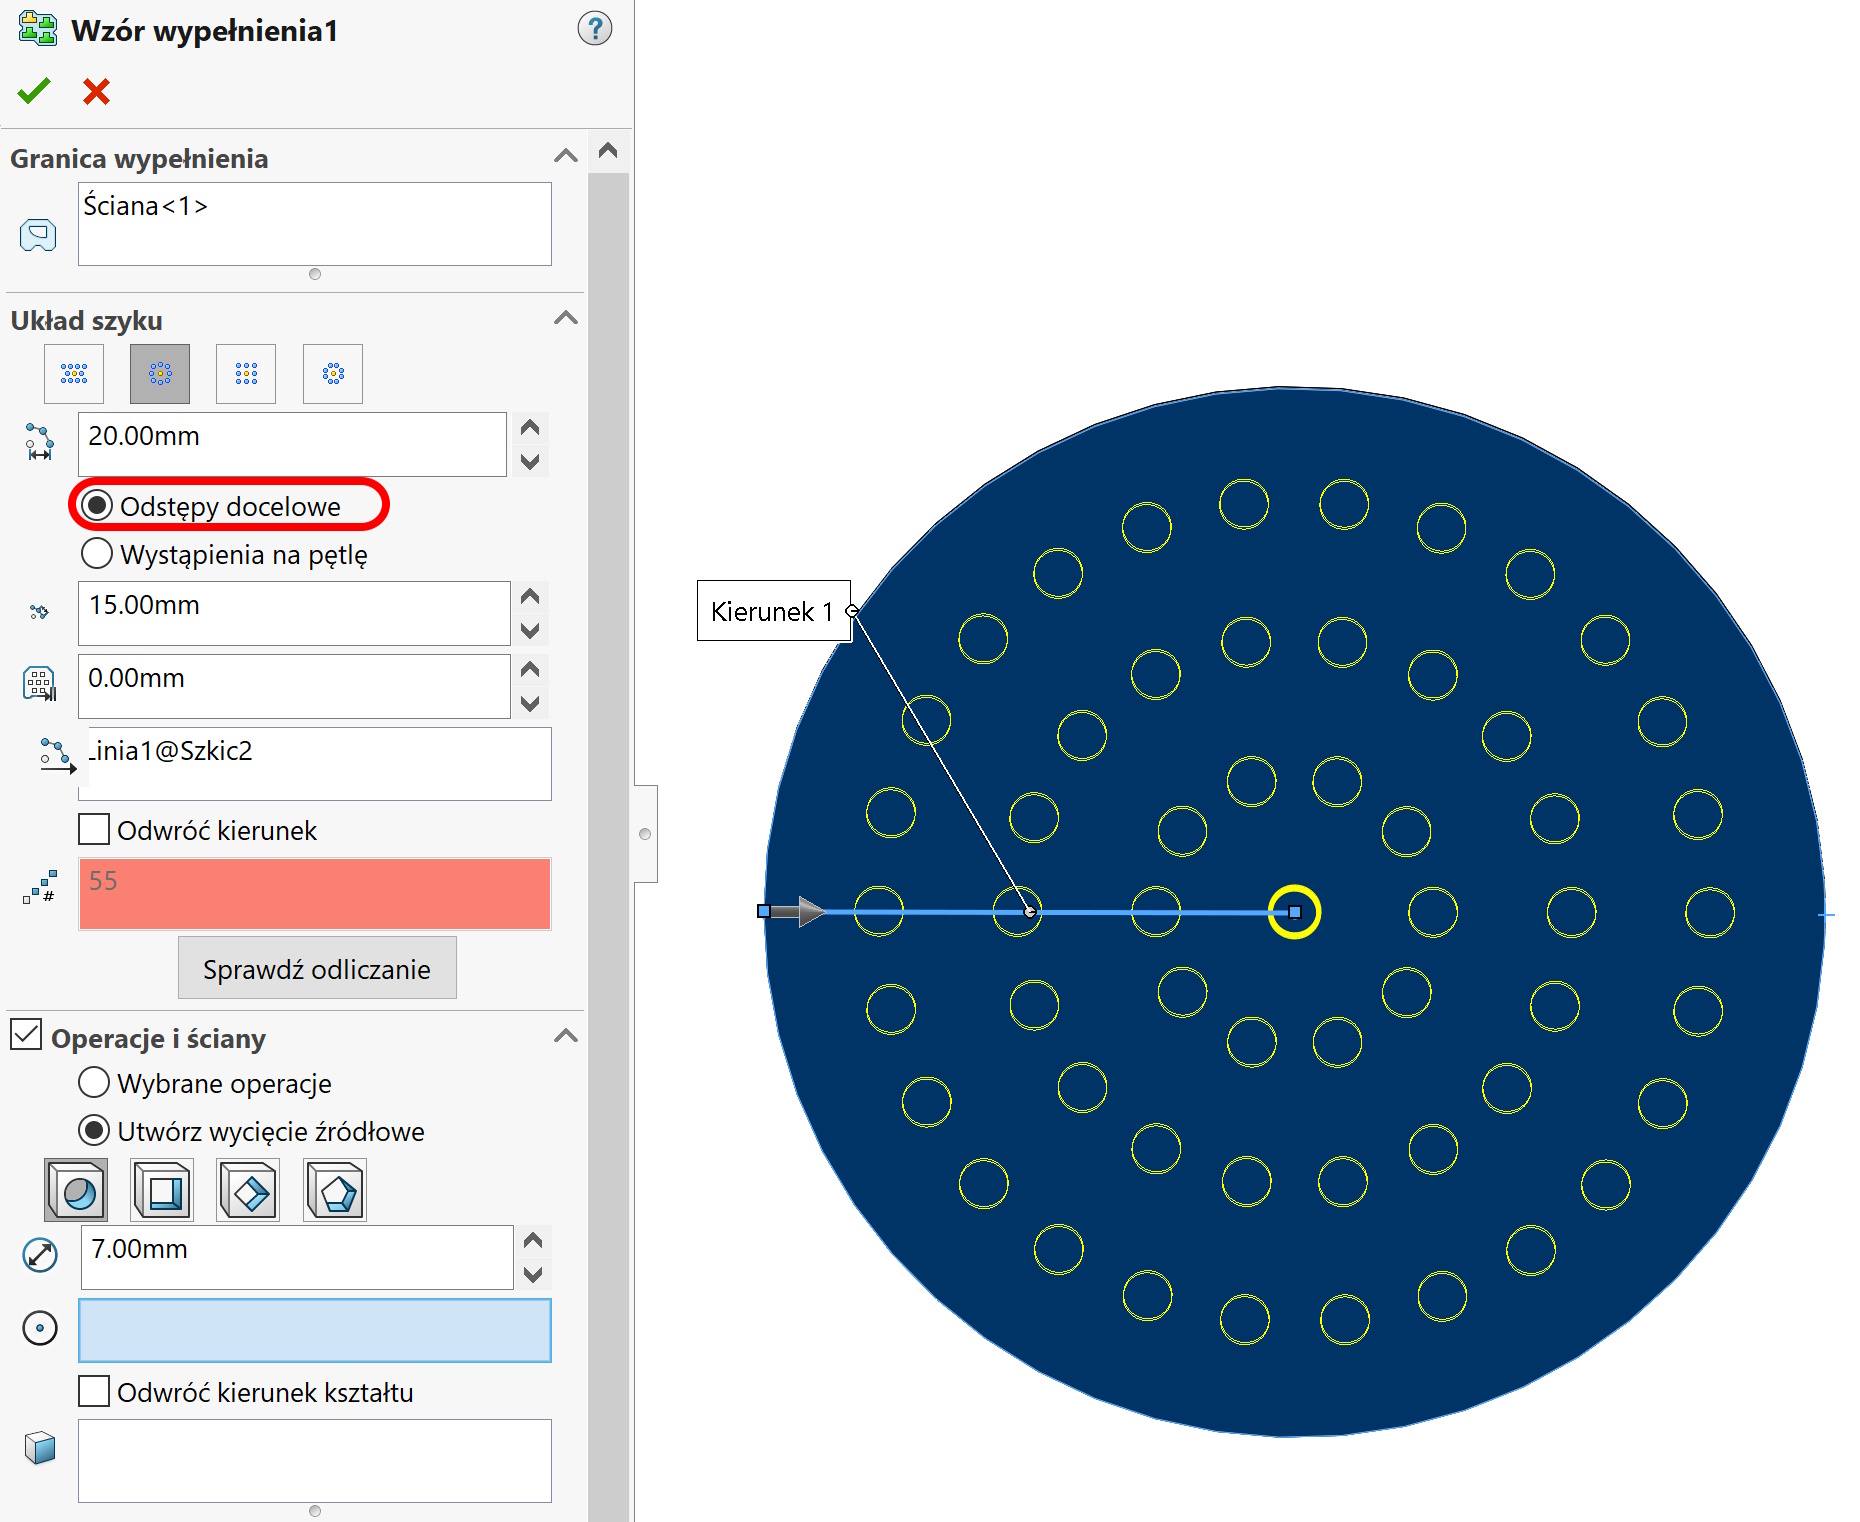This screenshot has width=1860, height=1522.
Task: Select the square pattern layout icon
Action: pyautogui.click(x=246, y=374)
